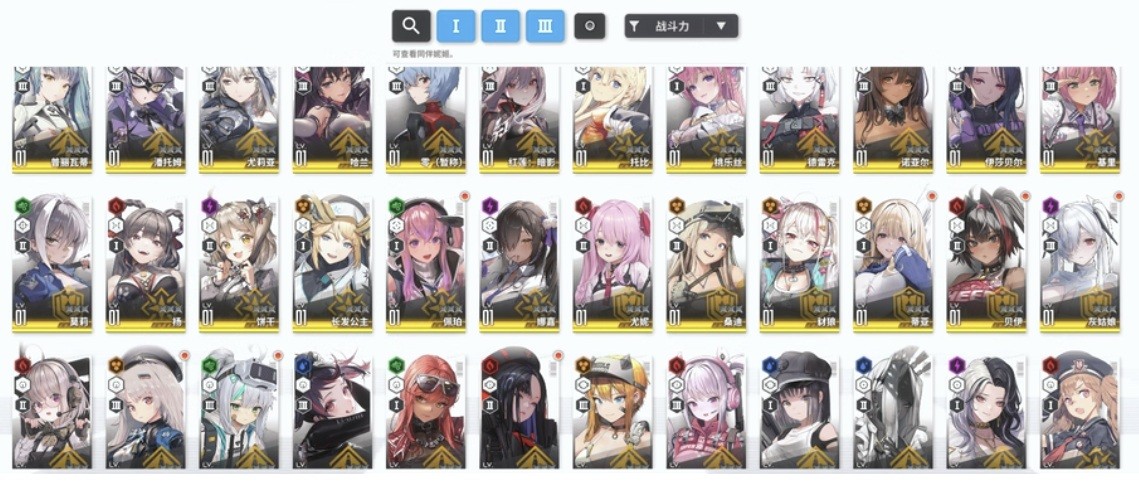Click the red notification dot on 佩珀's card

point(464,197)
